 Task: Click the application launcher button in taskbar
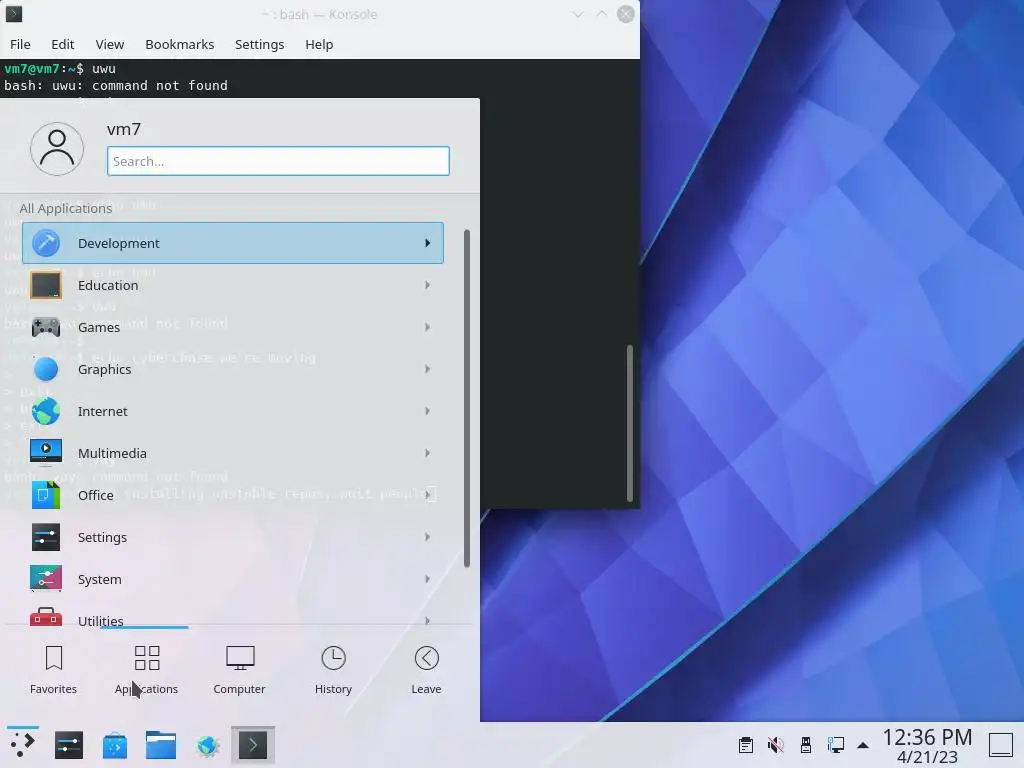[23, 745]
